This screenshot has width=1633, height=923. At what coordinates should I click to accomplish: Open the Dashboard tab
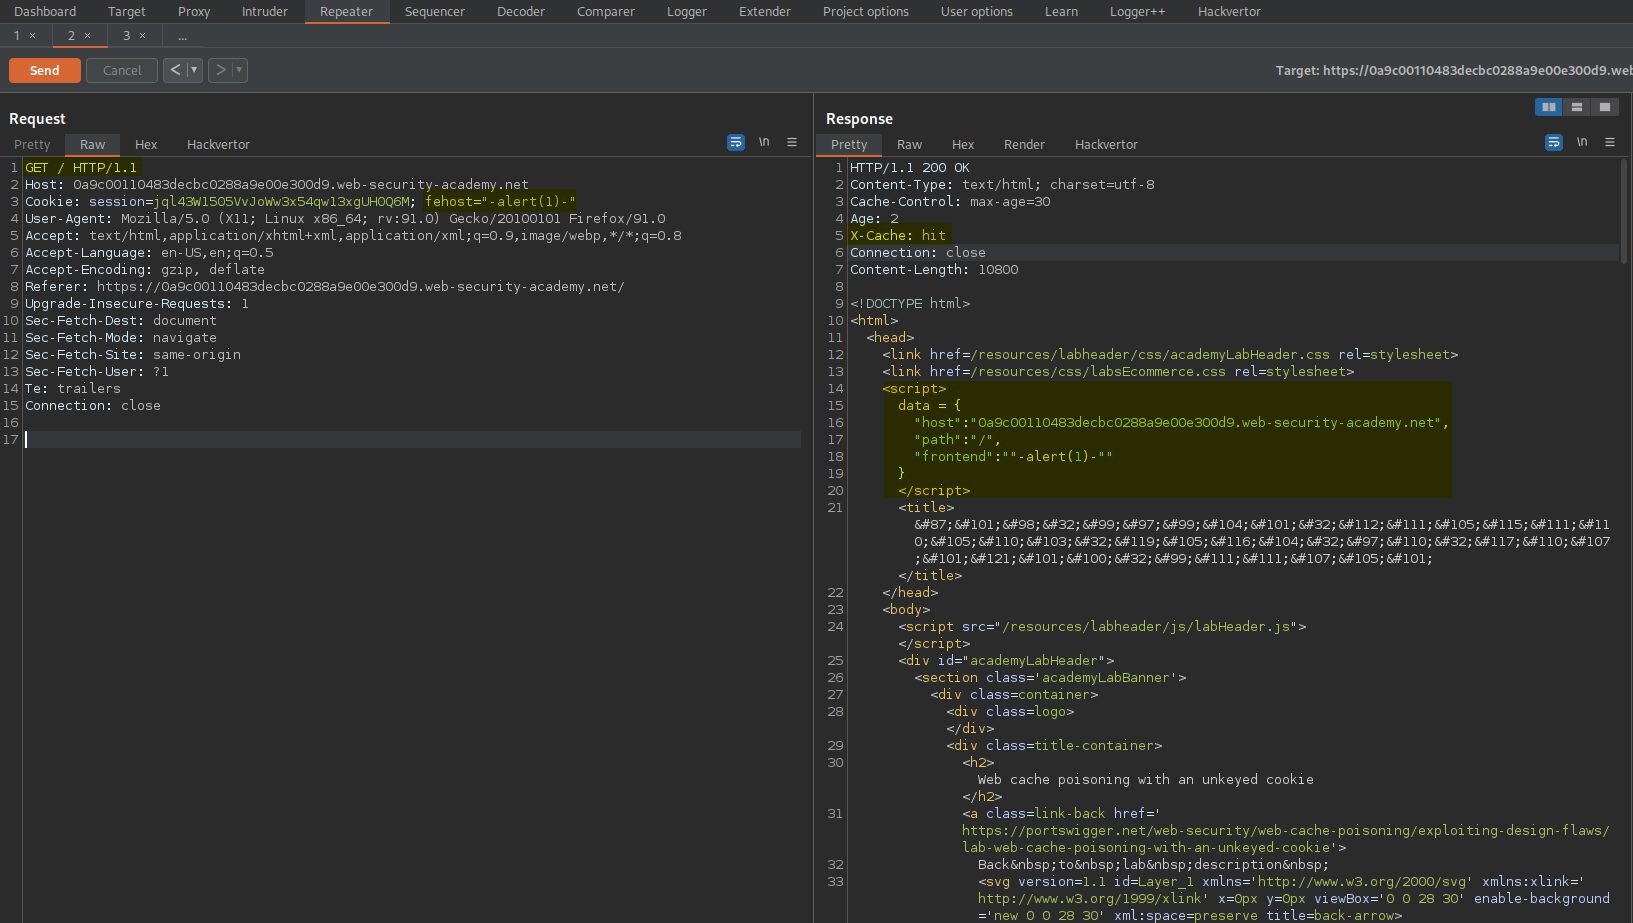click(x=45, y=12)
